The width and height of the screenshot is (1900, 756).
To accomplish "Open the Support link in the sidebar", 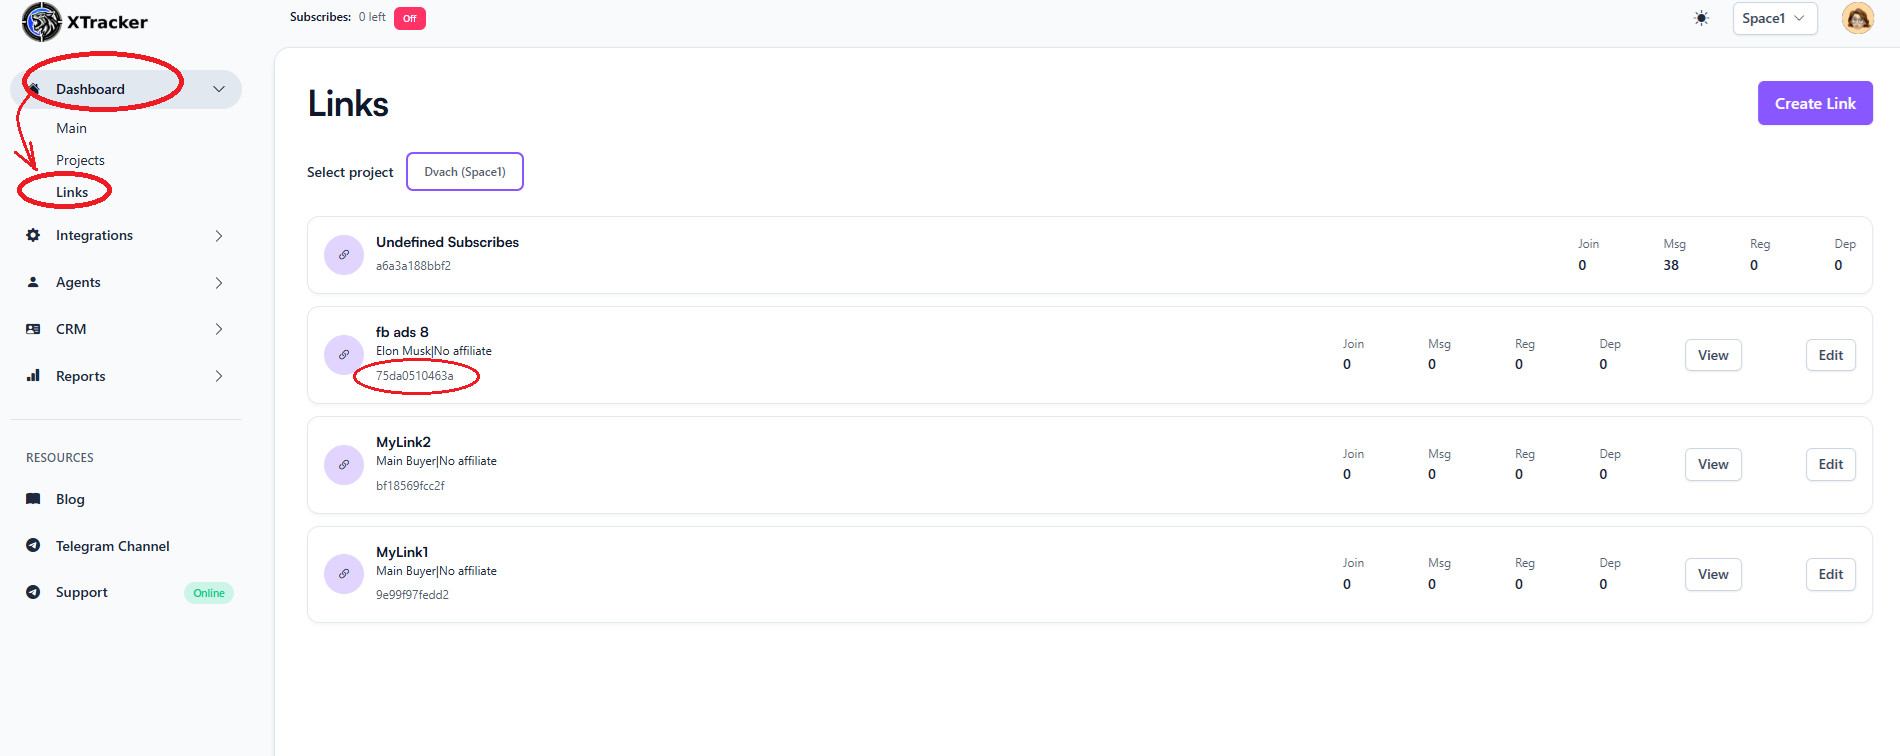I will pyautogui.click(x=81, y=592).
